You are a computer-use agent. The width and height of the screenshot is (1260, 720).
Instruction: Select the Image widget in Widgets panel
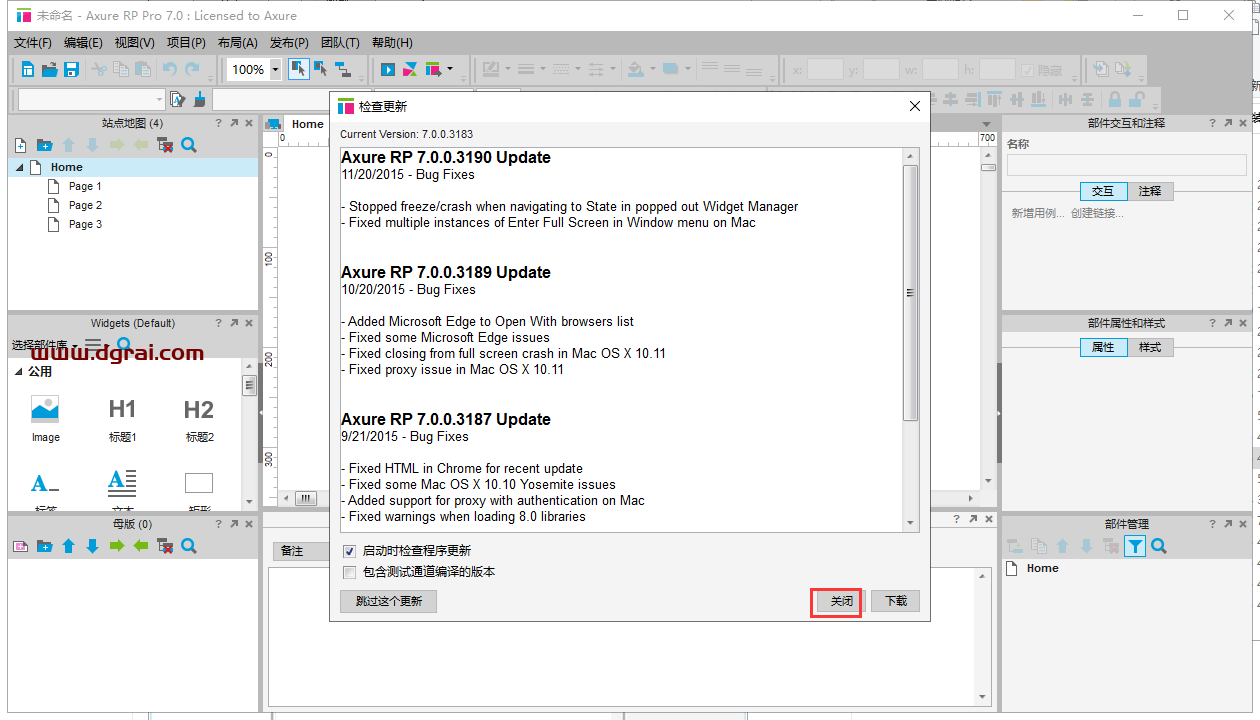[x=45, y=408]
